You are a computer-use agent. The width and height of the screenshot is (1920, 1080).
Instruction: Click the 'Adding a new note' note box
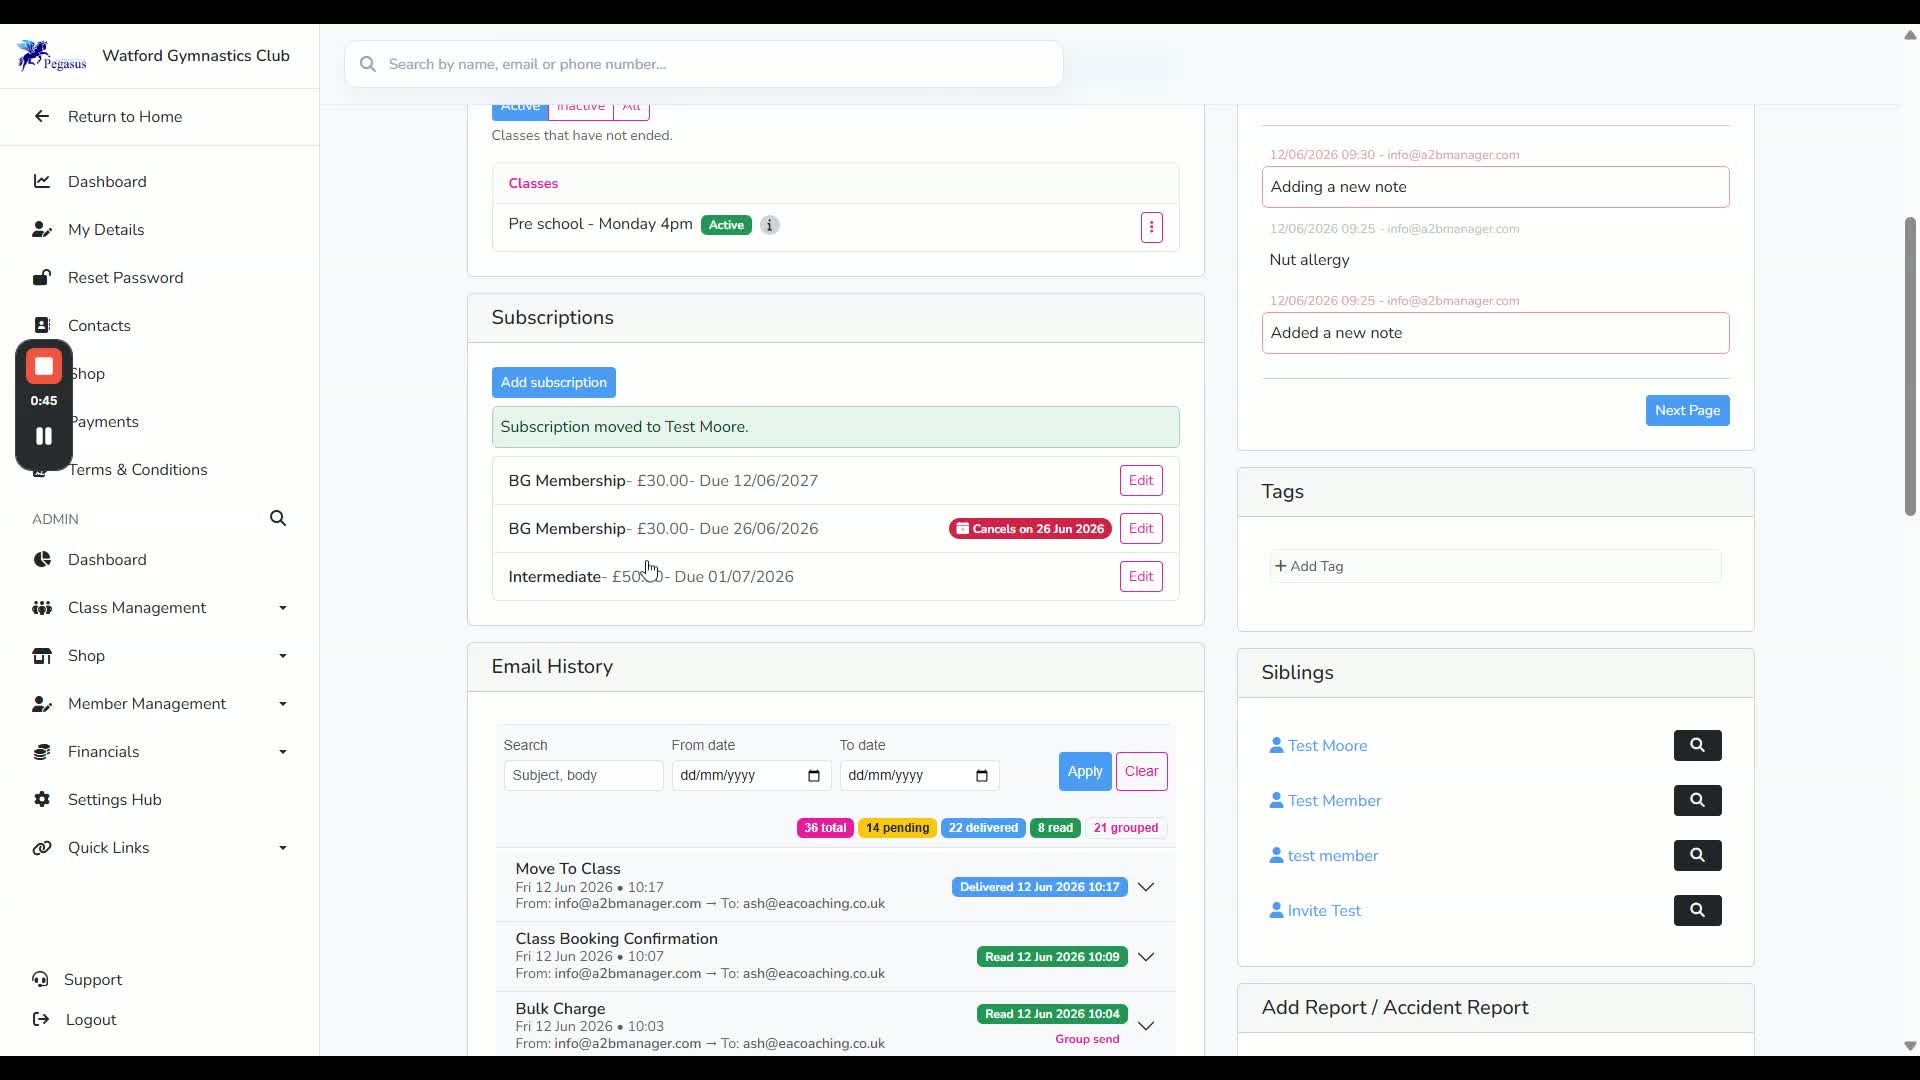(x=1496, y=187)
